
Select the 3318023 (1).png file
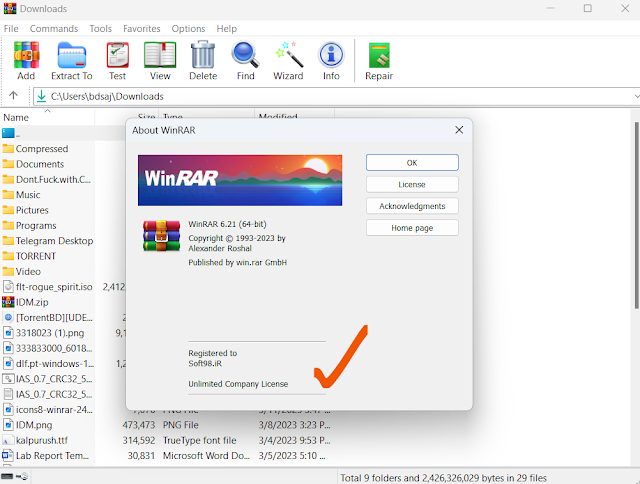44,333
